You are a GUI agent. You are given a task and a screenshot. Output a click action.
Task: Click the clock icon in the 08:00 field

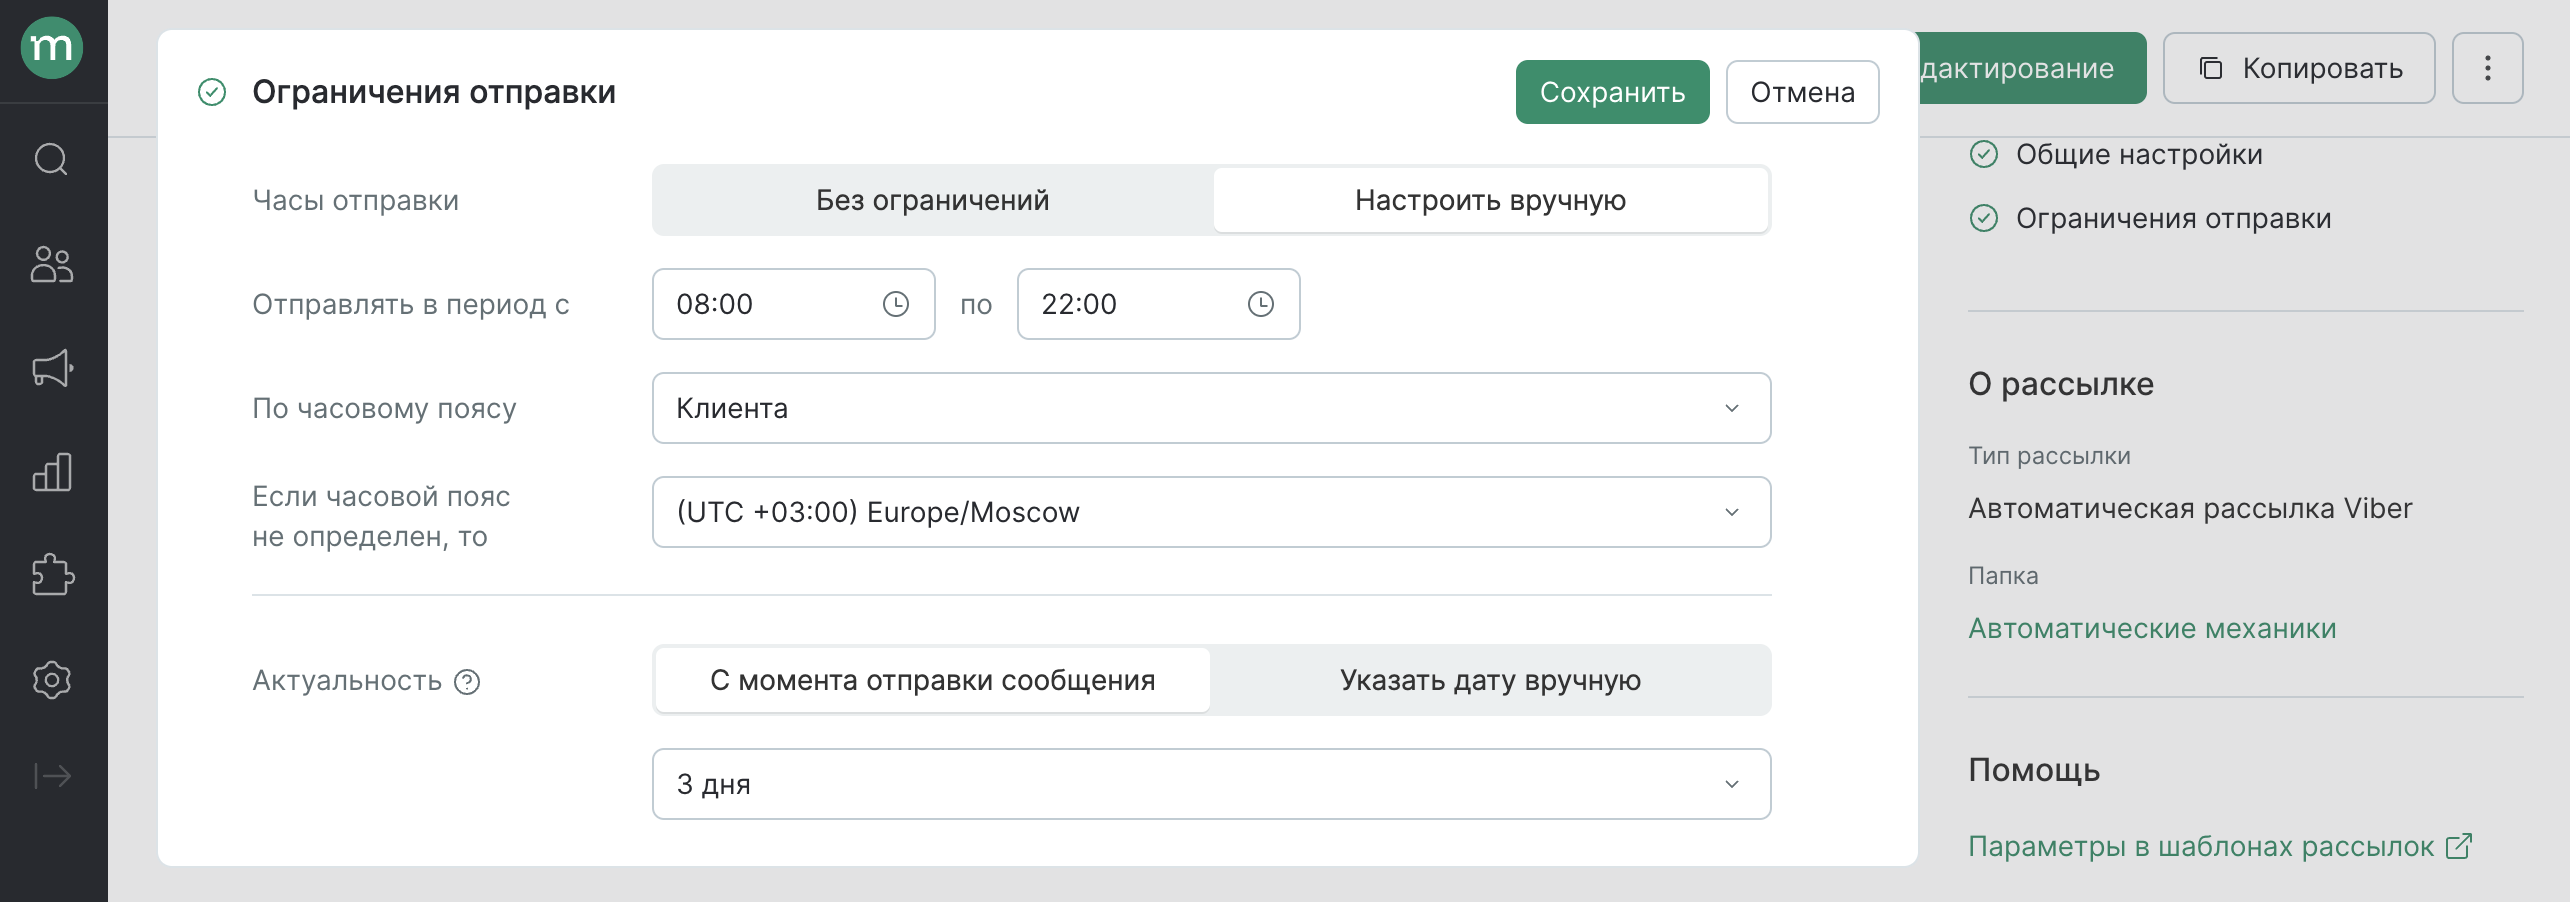pyautogui.click(x=896, y=304)
